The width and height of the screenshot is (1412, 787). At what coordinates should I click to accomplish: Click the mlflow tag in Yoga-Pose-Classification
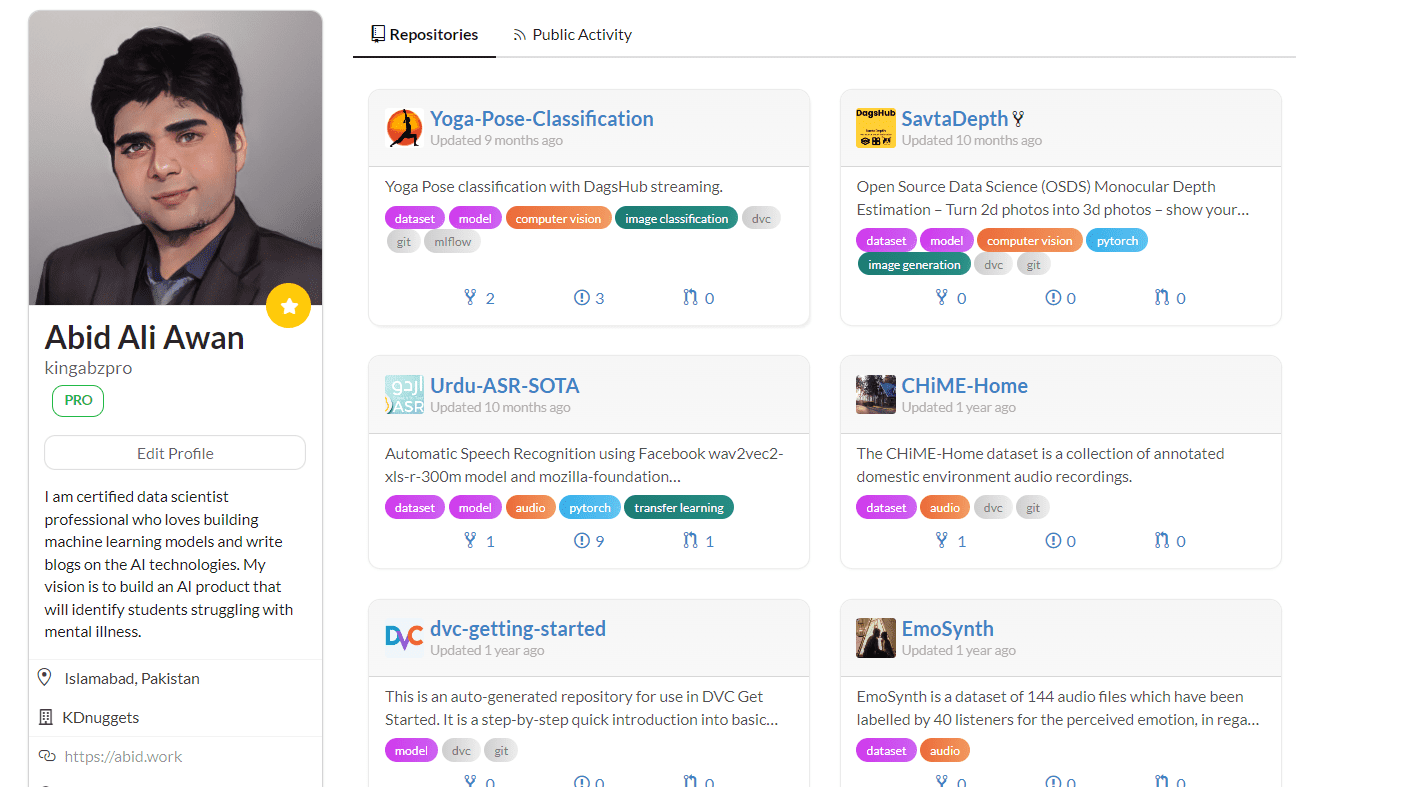click(x=452, y=241)
